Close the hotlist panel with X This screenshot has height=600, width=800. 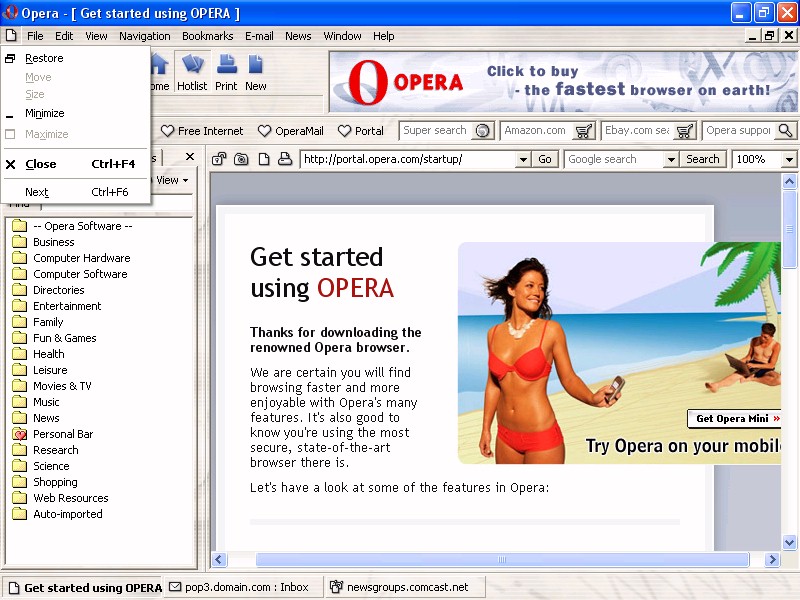tap(190, 157)
